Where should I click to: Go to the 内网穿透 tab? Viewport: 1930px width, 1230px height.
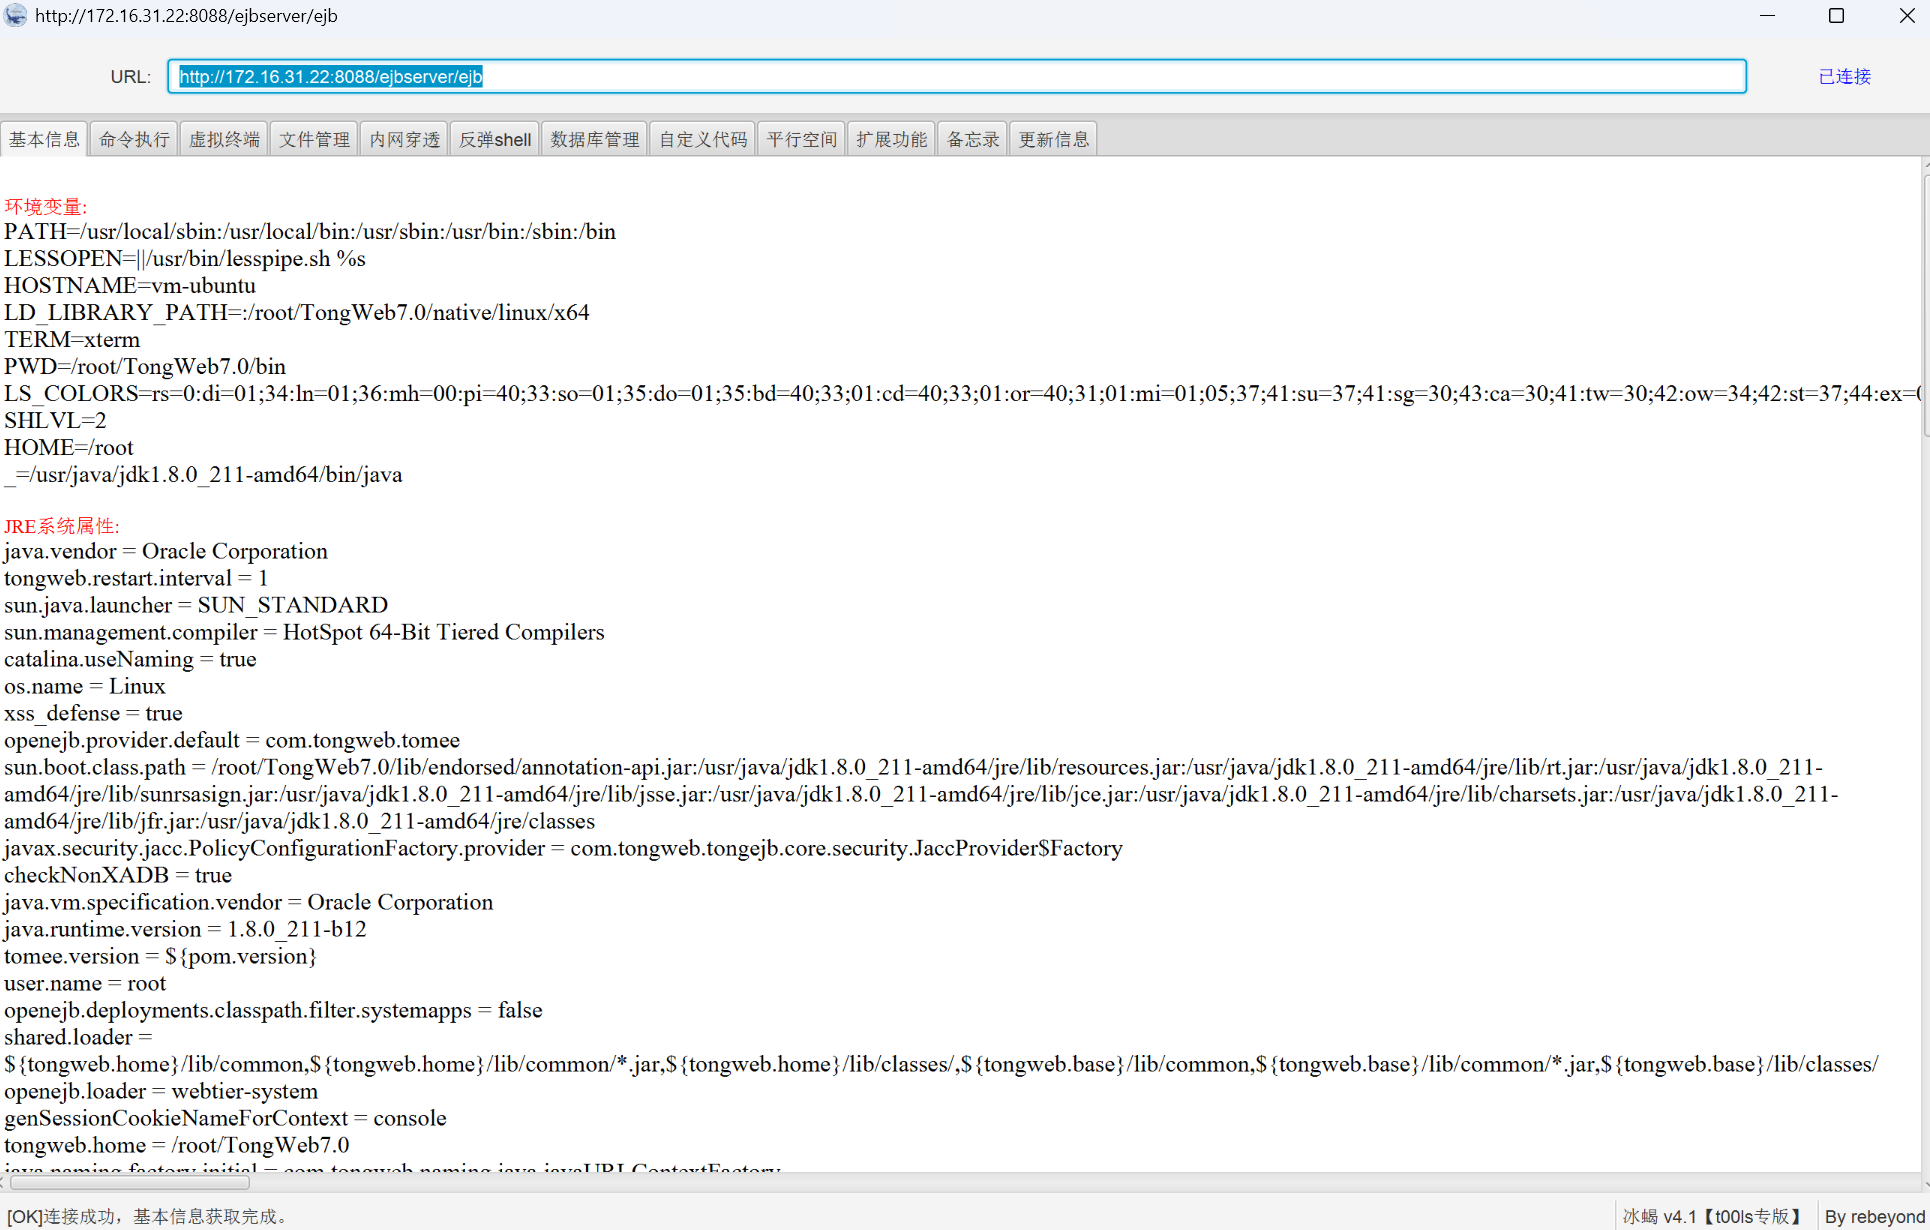[404, 139]
